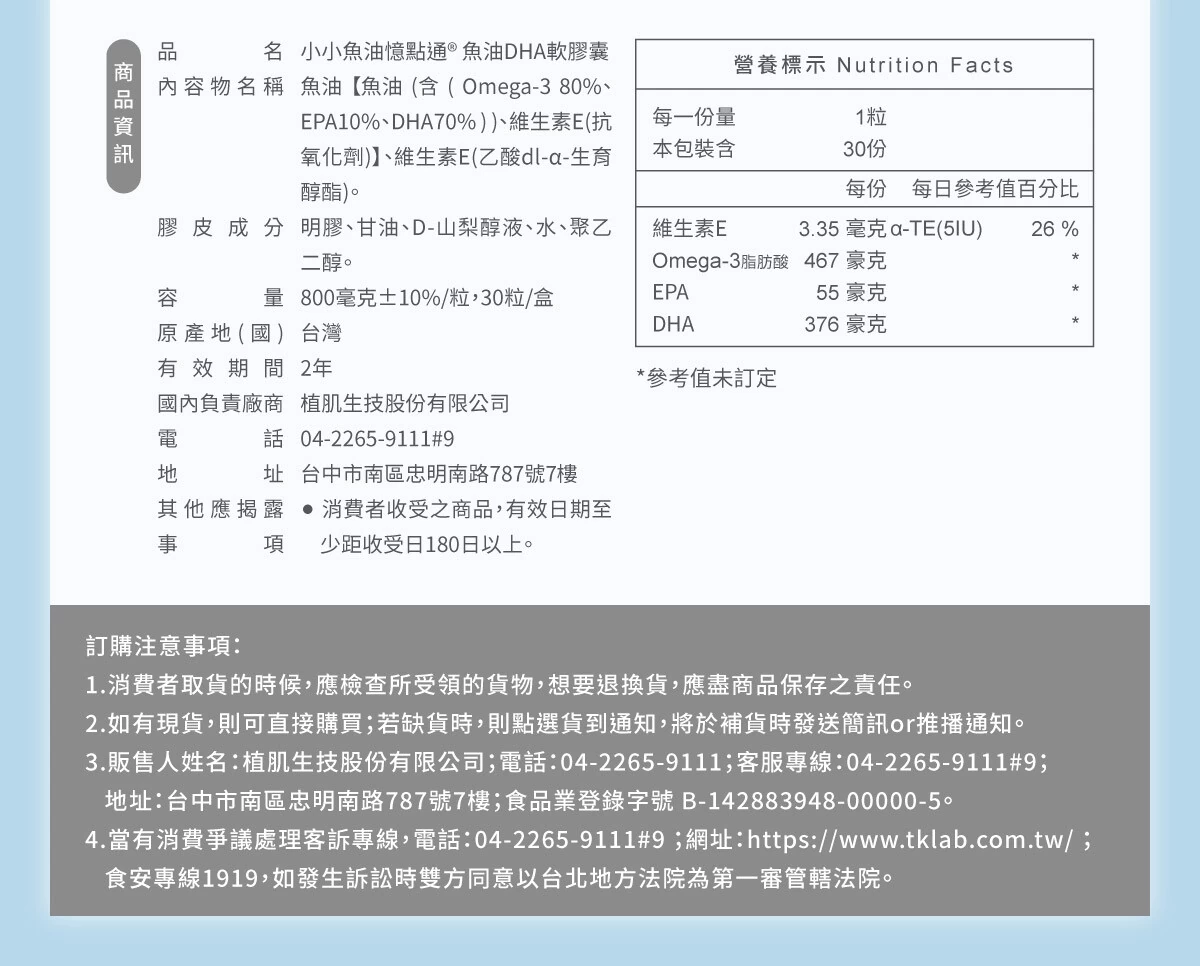Click the 容量 label
The width and height of the screenshot is (1200, 966).
coord(221,297)
